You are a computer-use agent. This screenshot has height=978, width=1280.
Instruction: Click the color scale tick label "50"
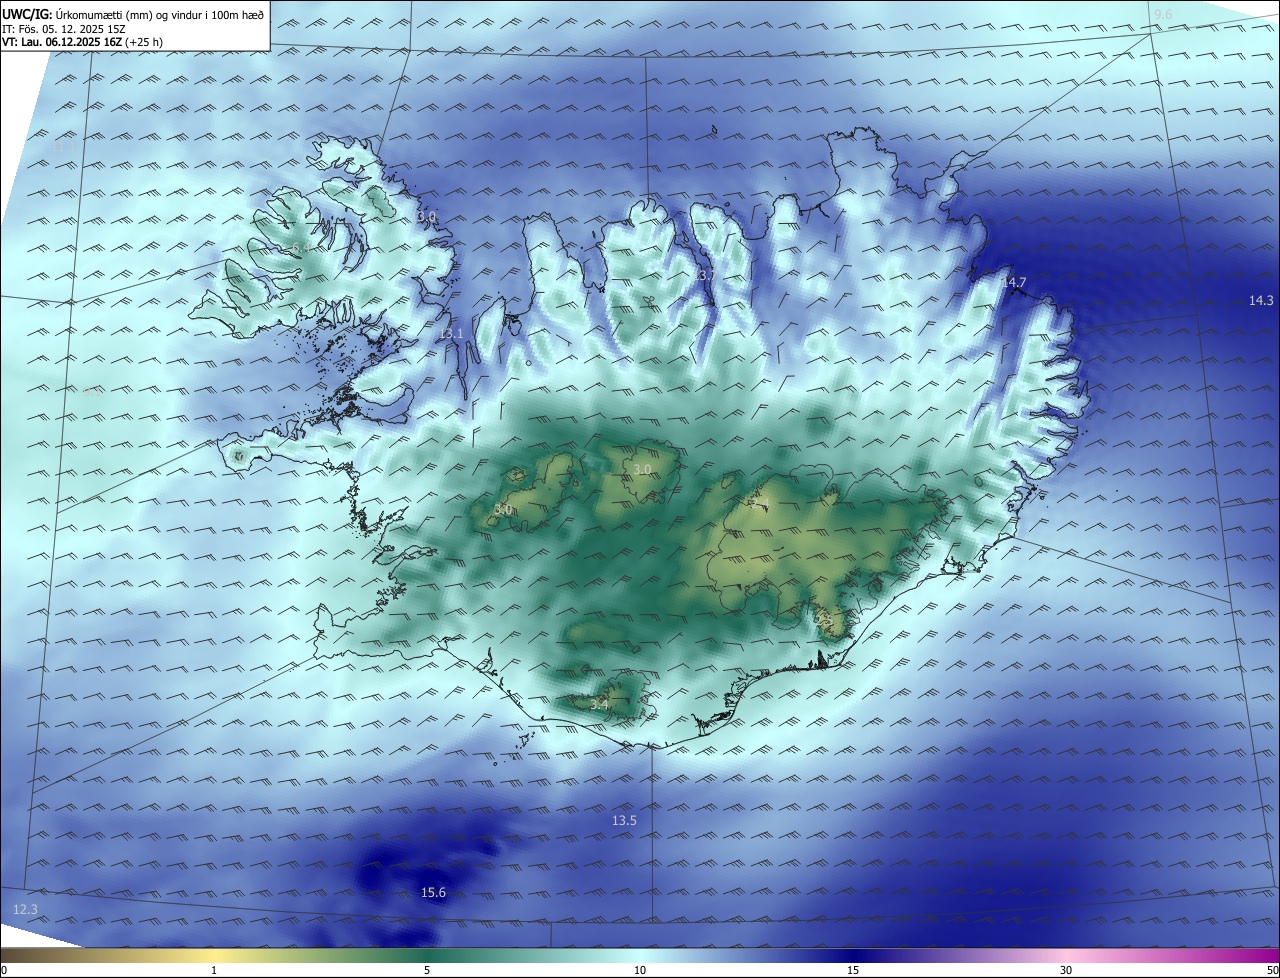tap(1272, 970)
